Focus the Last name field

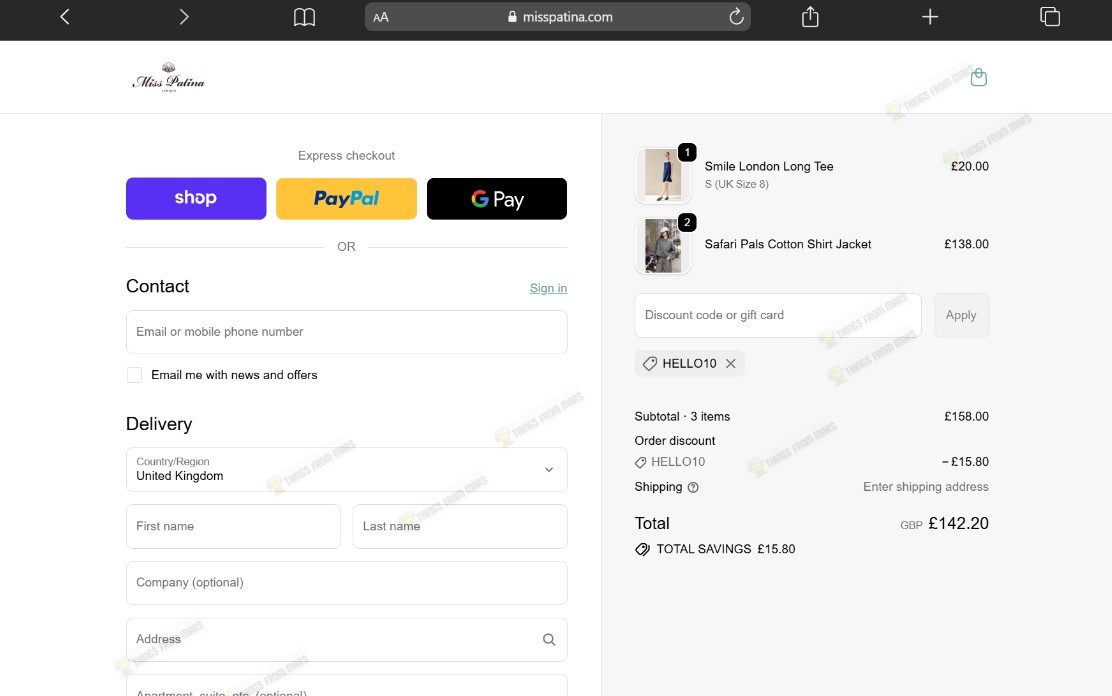click(x=460, y=526)
